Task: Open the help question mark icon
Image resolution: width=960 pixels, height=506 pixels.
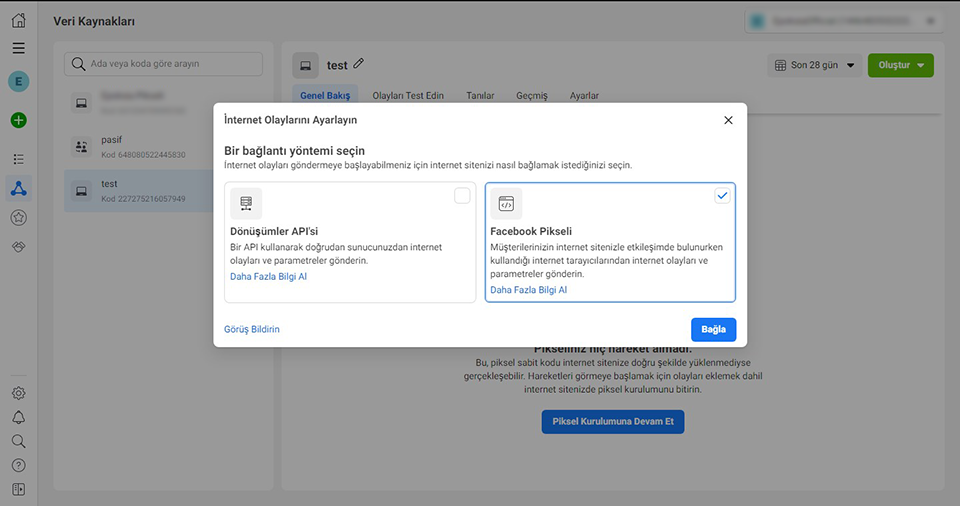Action: click(19, 466)
